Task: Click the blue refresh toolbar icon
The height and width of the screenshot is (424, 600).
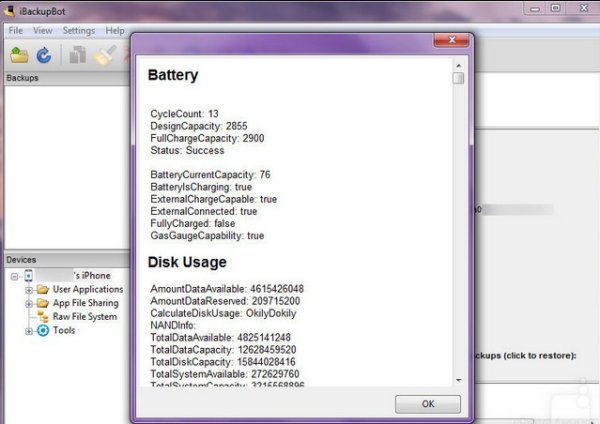Action: click(x=44, y=56)
